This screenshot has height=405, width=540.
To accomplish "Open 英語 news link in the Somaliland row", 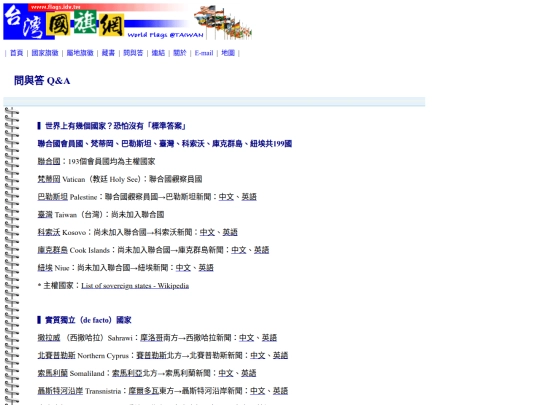I will [249, 373].
